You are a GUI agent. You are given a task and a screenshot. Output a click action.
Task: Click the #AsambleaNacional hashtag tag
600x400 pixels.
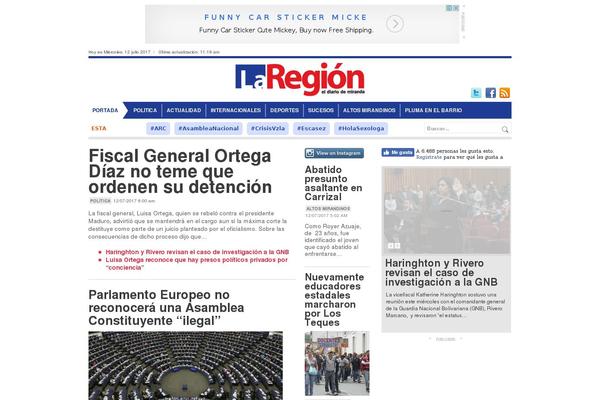click(209, 129)
